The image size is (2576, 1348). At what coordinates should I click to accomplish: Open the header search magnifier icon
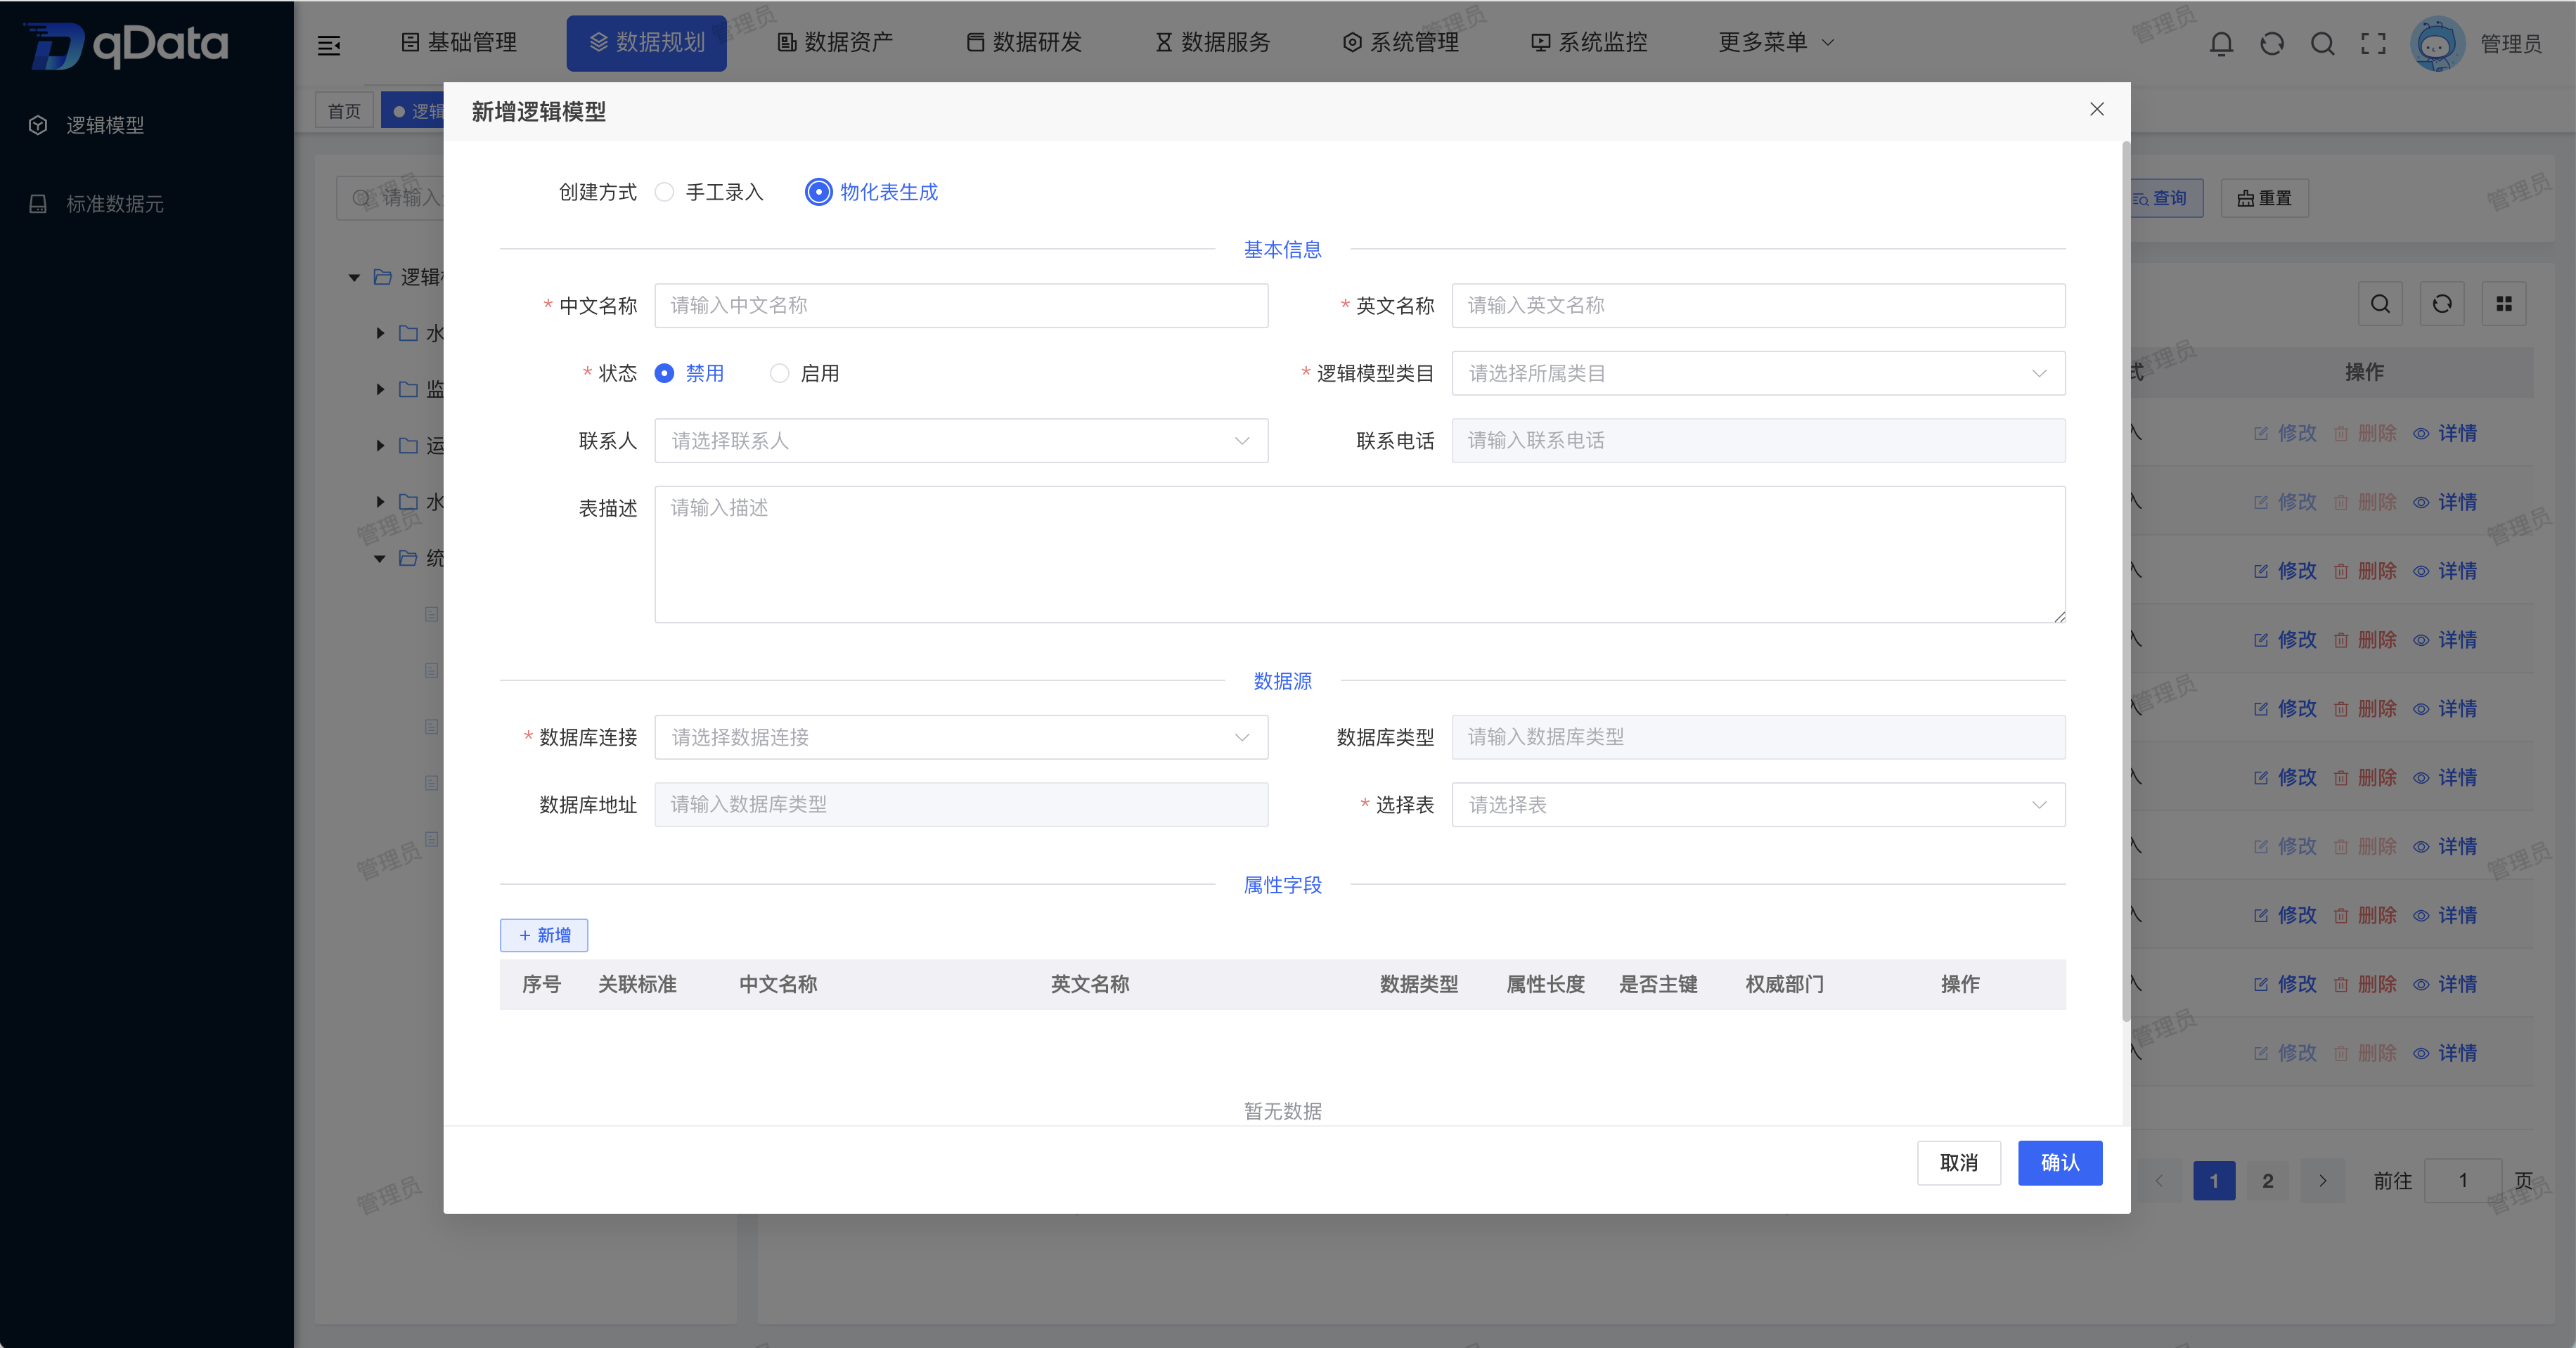(x=2323, y=43)
